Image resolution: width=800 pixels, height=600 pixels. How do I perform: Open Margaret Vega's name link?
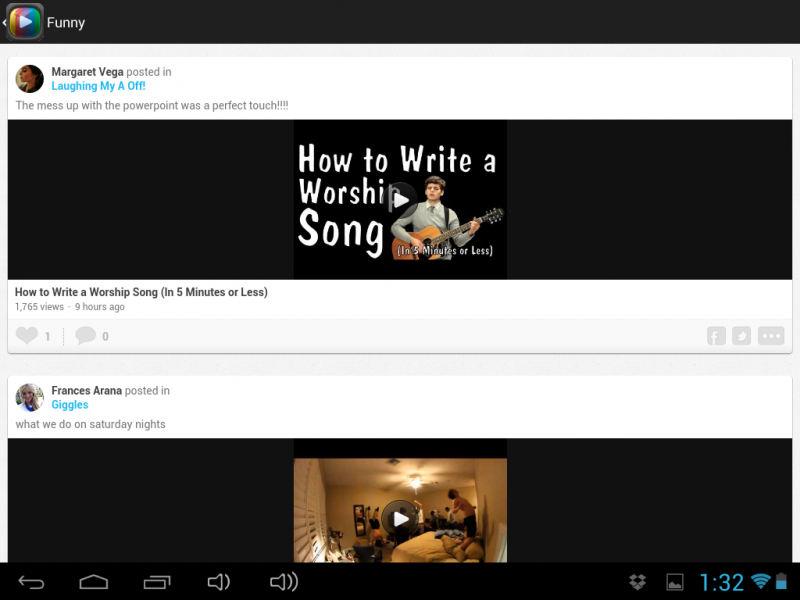point(87,72)
